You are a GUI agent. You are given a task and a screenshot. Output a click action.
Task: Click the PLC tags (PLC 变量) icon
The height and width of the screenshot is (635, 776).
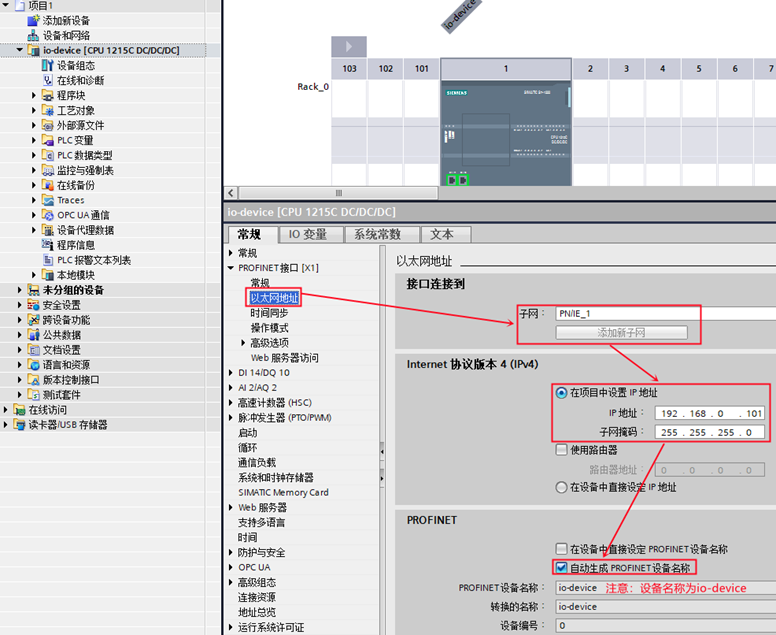tap(48, 140)
